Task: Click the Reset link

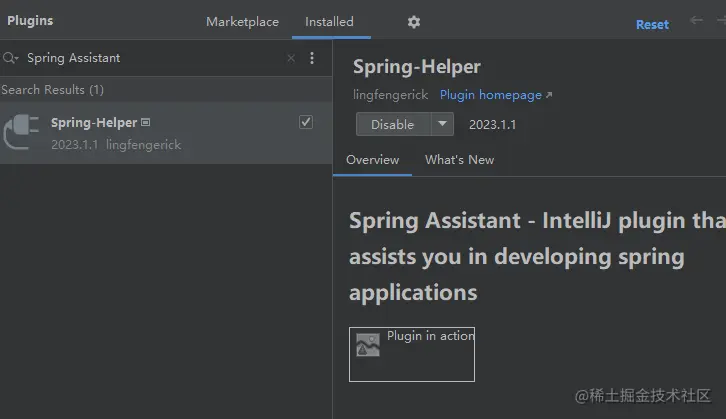Action: coord(652,25)
